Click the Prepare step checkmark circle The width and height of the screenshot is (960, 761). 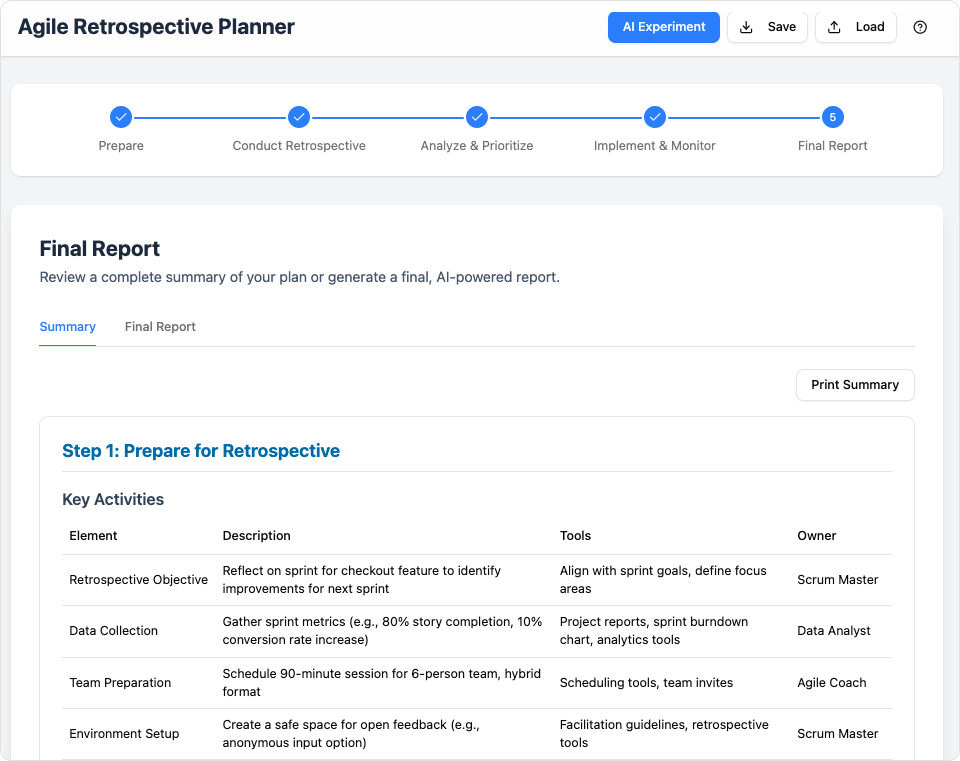coord(121,117)
